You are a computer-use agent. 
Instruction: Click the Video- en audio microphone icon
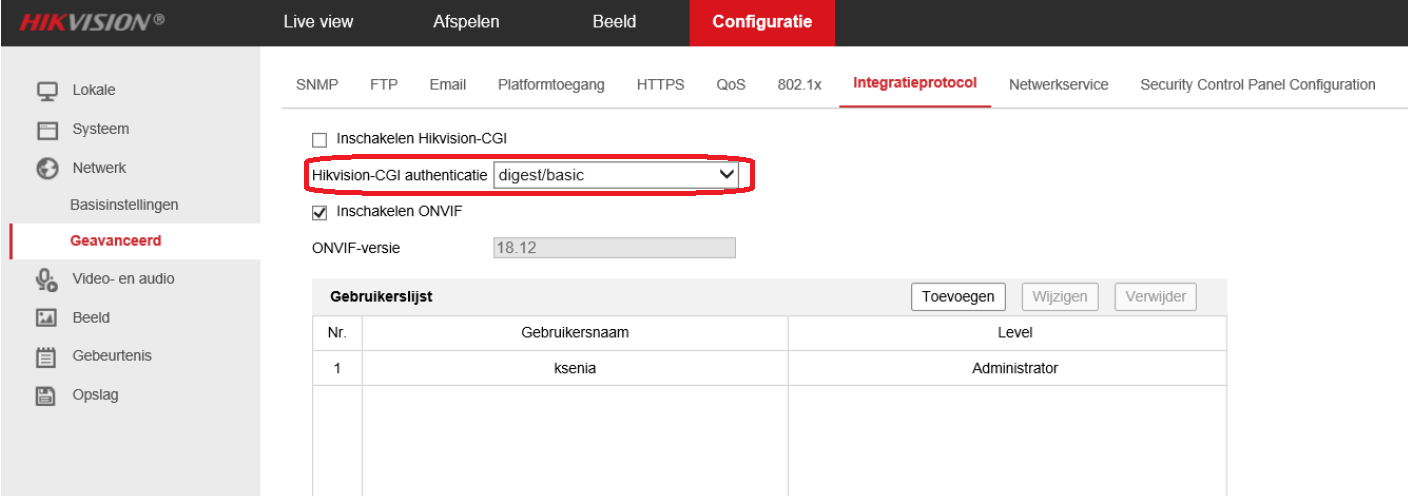click(x=48, y=280)
